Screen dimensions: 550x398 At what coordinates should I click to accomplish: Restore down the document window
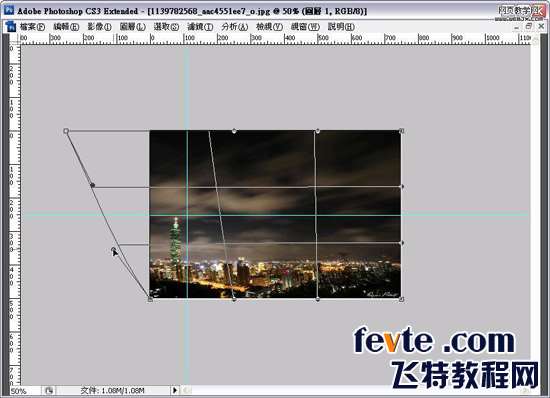coord(529,26)
